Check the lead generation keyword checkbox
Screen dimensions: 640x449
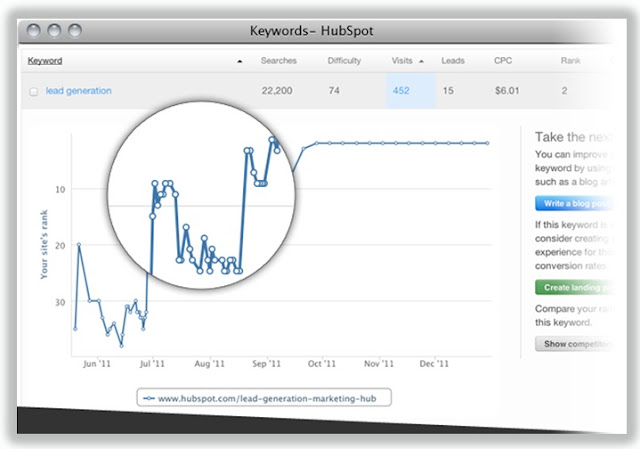pos(33,91)
